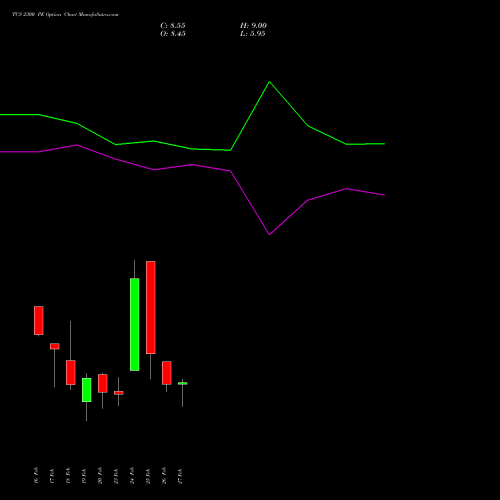
Task: Click the '18 Feb' date axis label
Action: tap(68, 475)
